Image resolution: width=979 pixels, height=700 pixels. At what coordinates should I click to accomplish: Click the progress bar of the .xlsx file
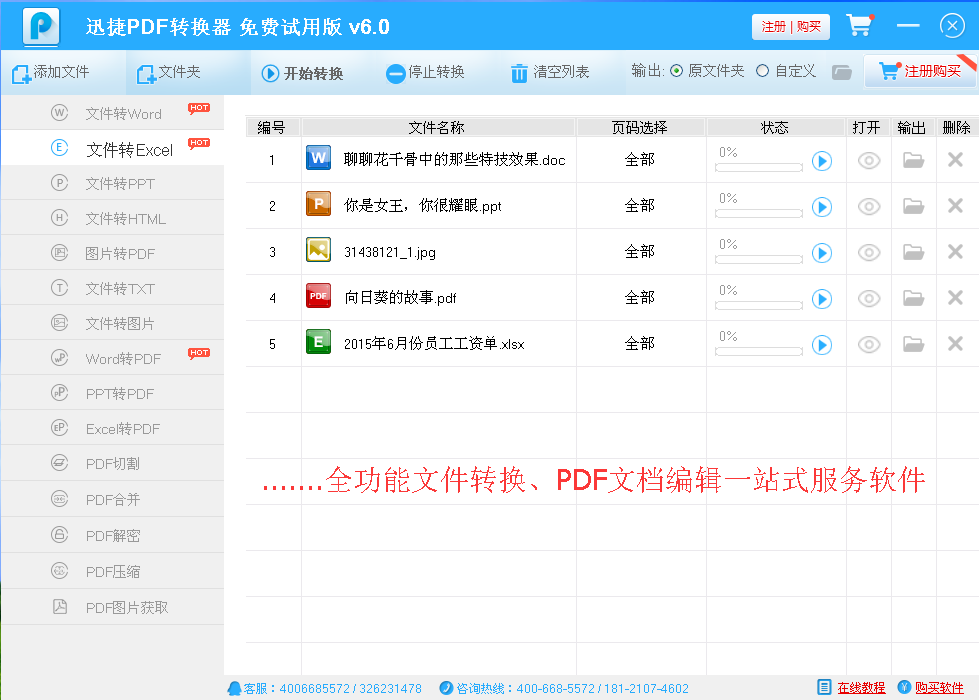click(759, 351)
